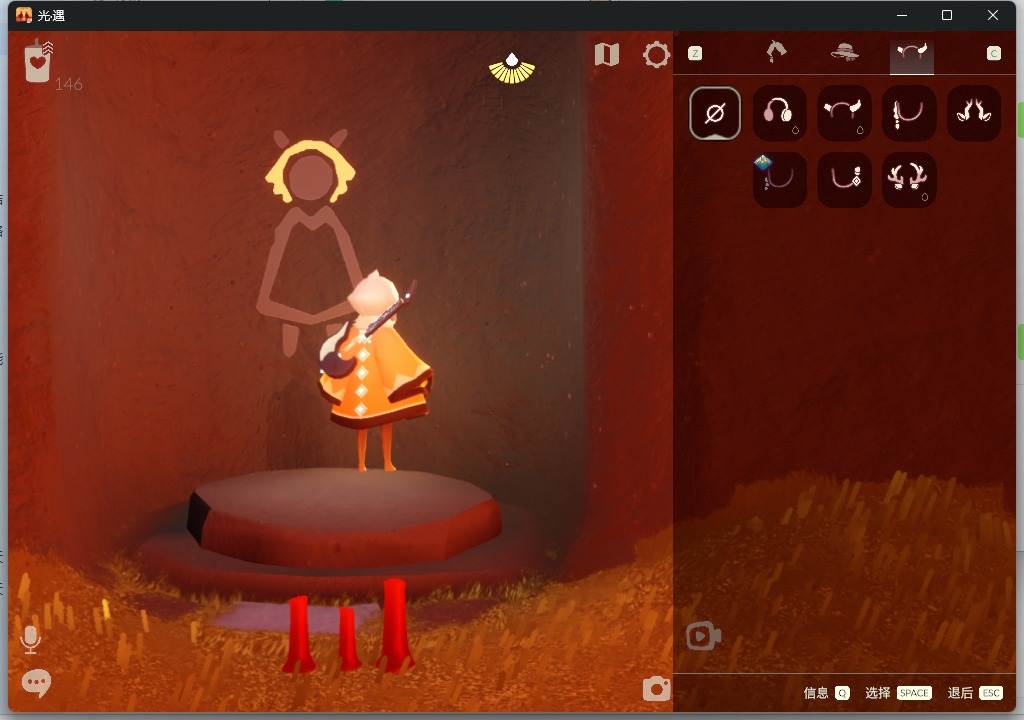Equip the horned headband with candle cost

tap(843, 113)
